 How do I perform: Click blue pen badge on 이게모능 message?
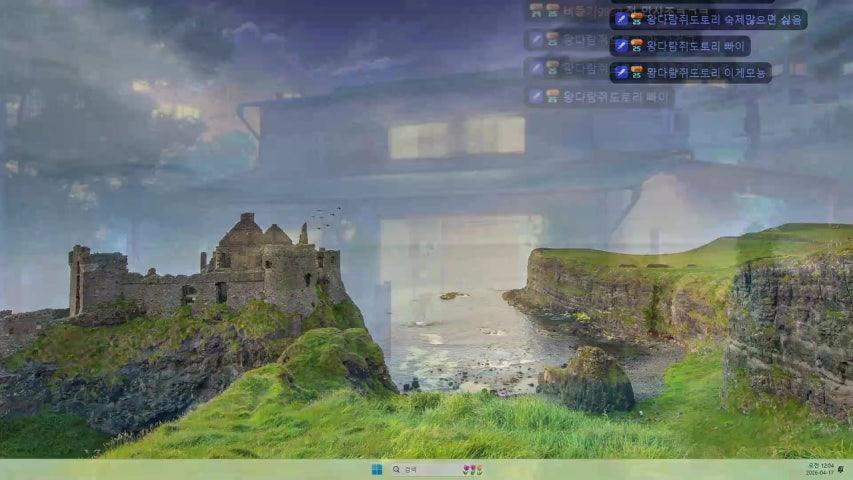click(621, 73)
